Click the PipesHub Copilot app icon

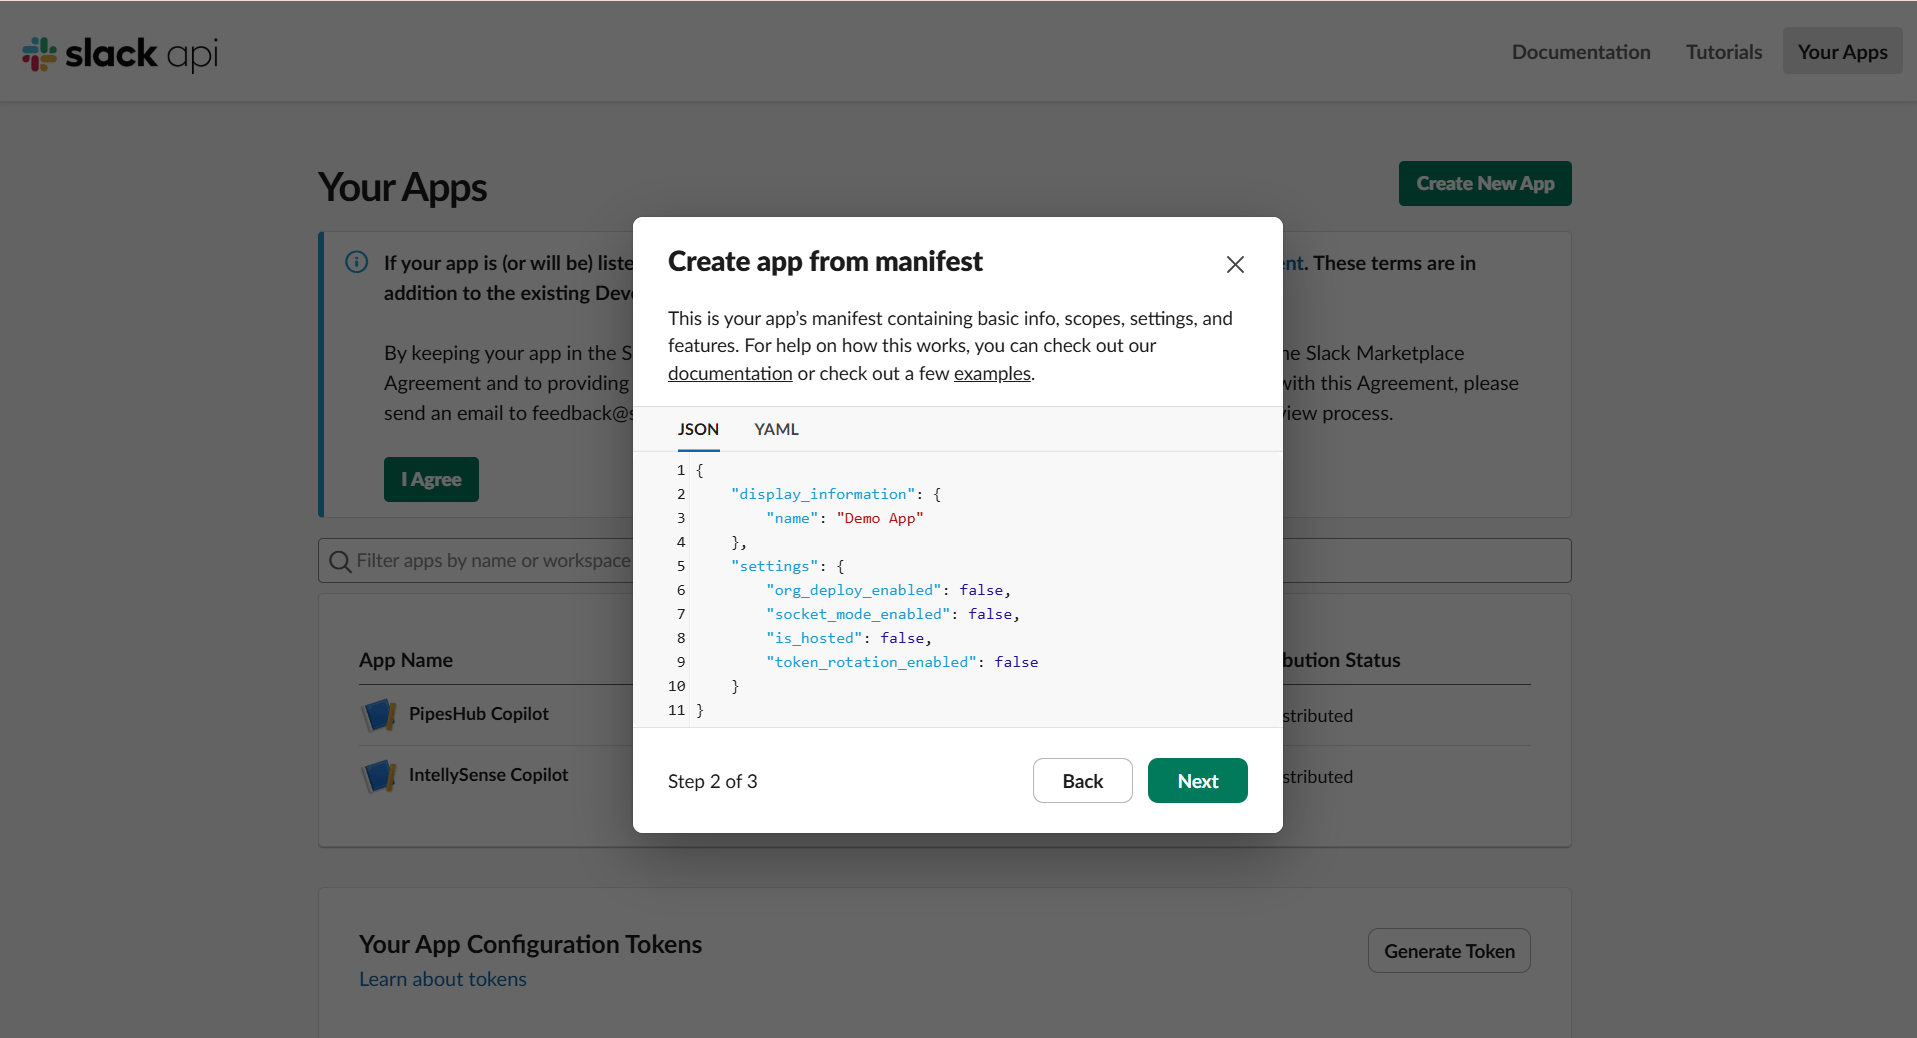tap(378, 714)
